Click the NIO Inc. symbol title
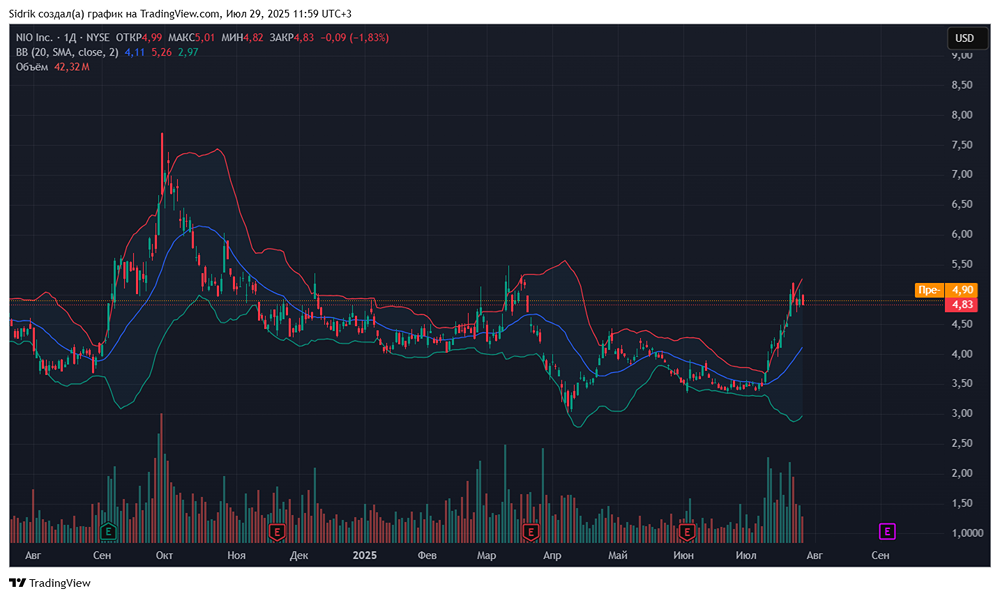 click(x=34, y=38)
